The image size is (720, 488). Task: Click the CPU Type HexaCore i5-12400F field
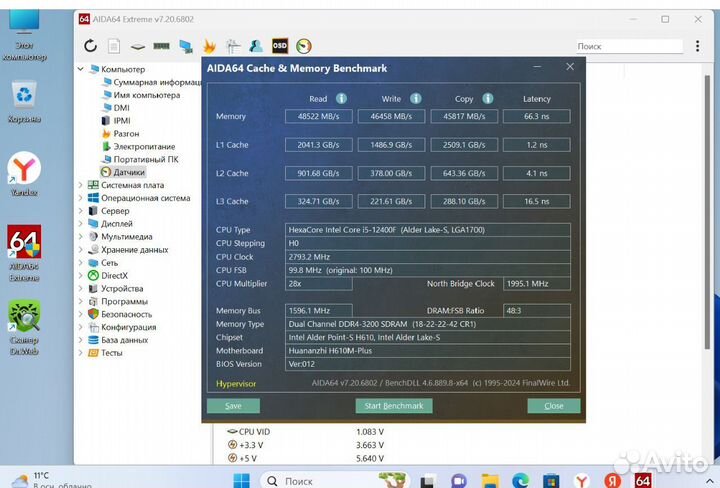click(428, 230)
